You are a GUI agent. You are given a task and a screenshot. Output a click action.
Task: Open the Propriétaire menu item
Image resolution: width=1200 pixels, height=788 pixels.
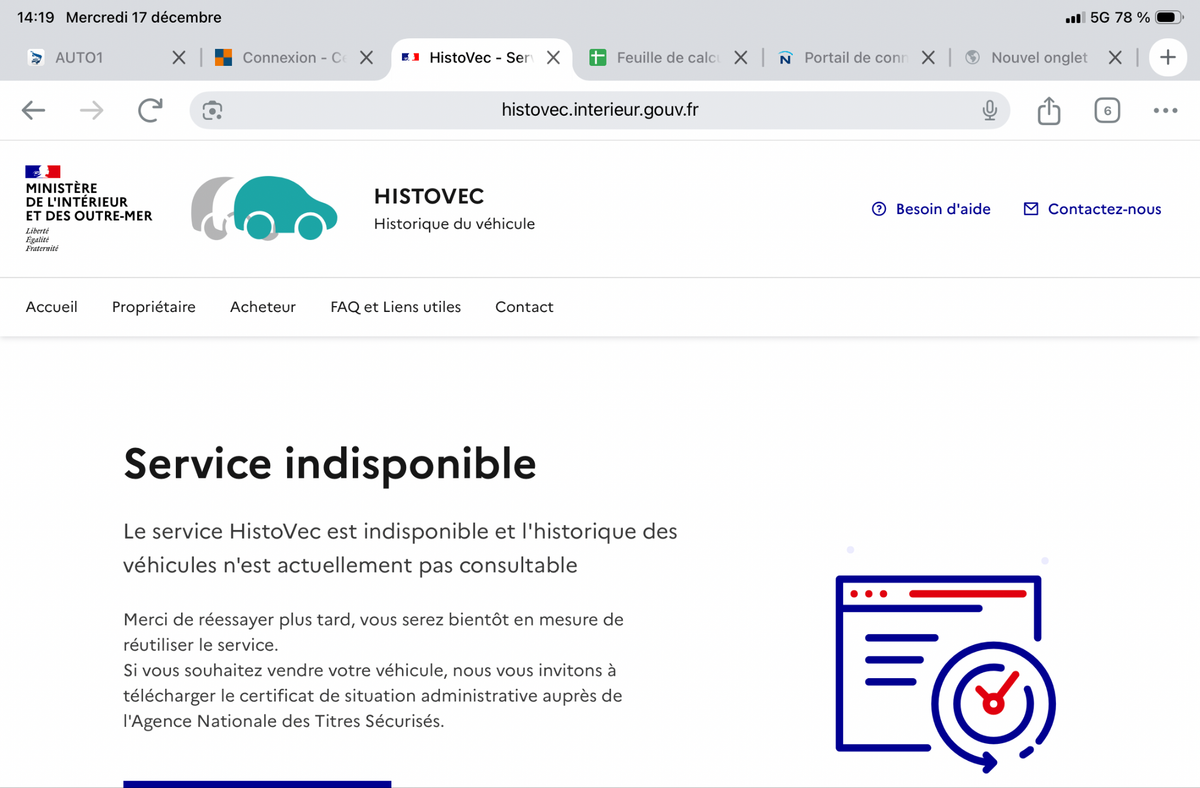[154, 307]
